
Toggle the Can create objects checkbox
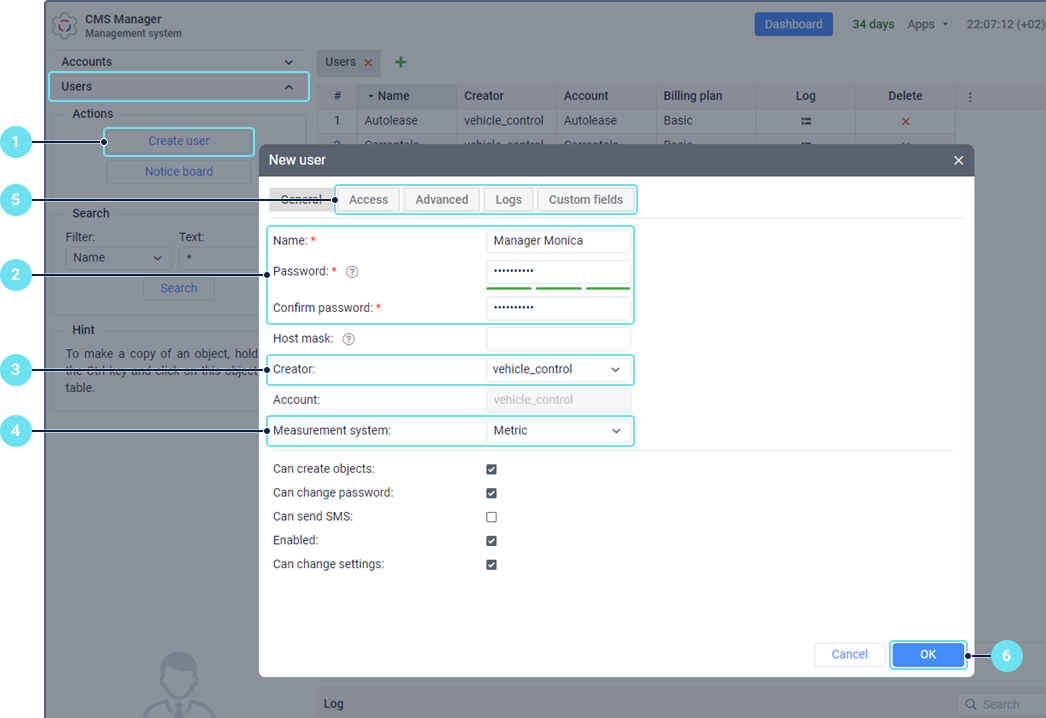click(491, 469)
